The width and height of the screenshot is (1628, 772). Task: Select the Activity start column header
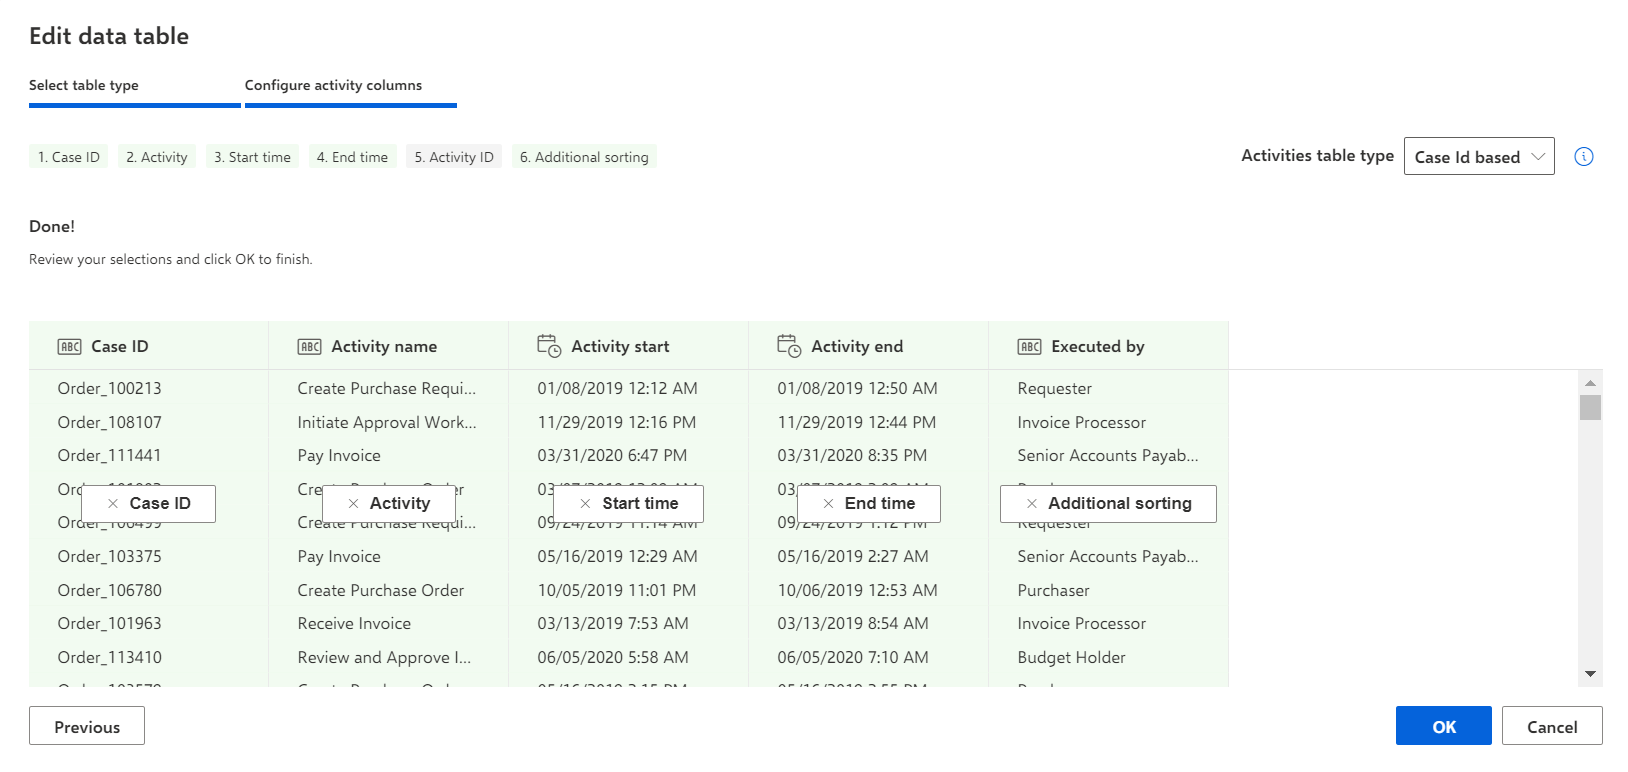coord(629,346)
